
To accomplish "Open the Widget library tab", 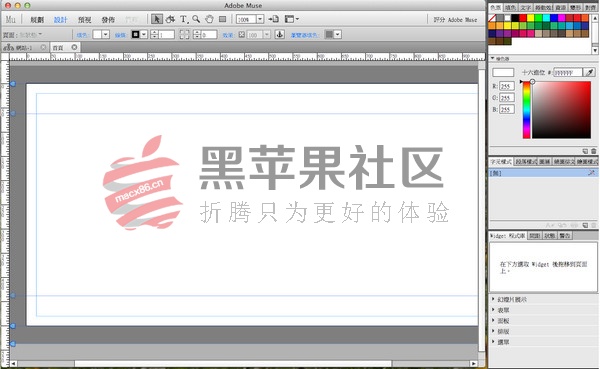I will (x=507, y=236).
